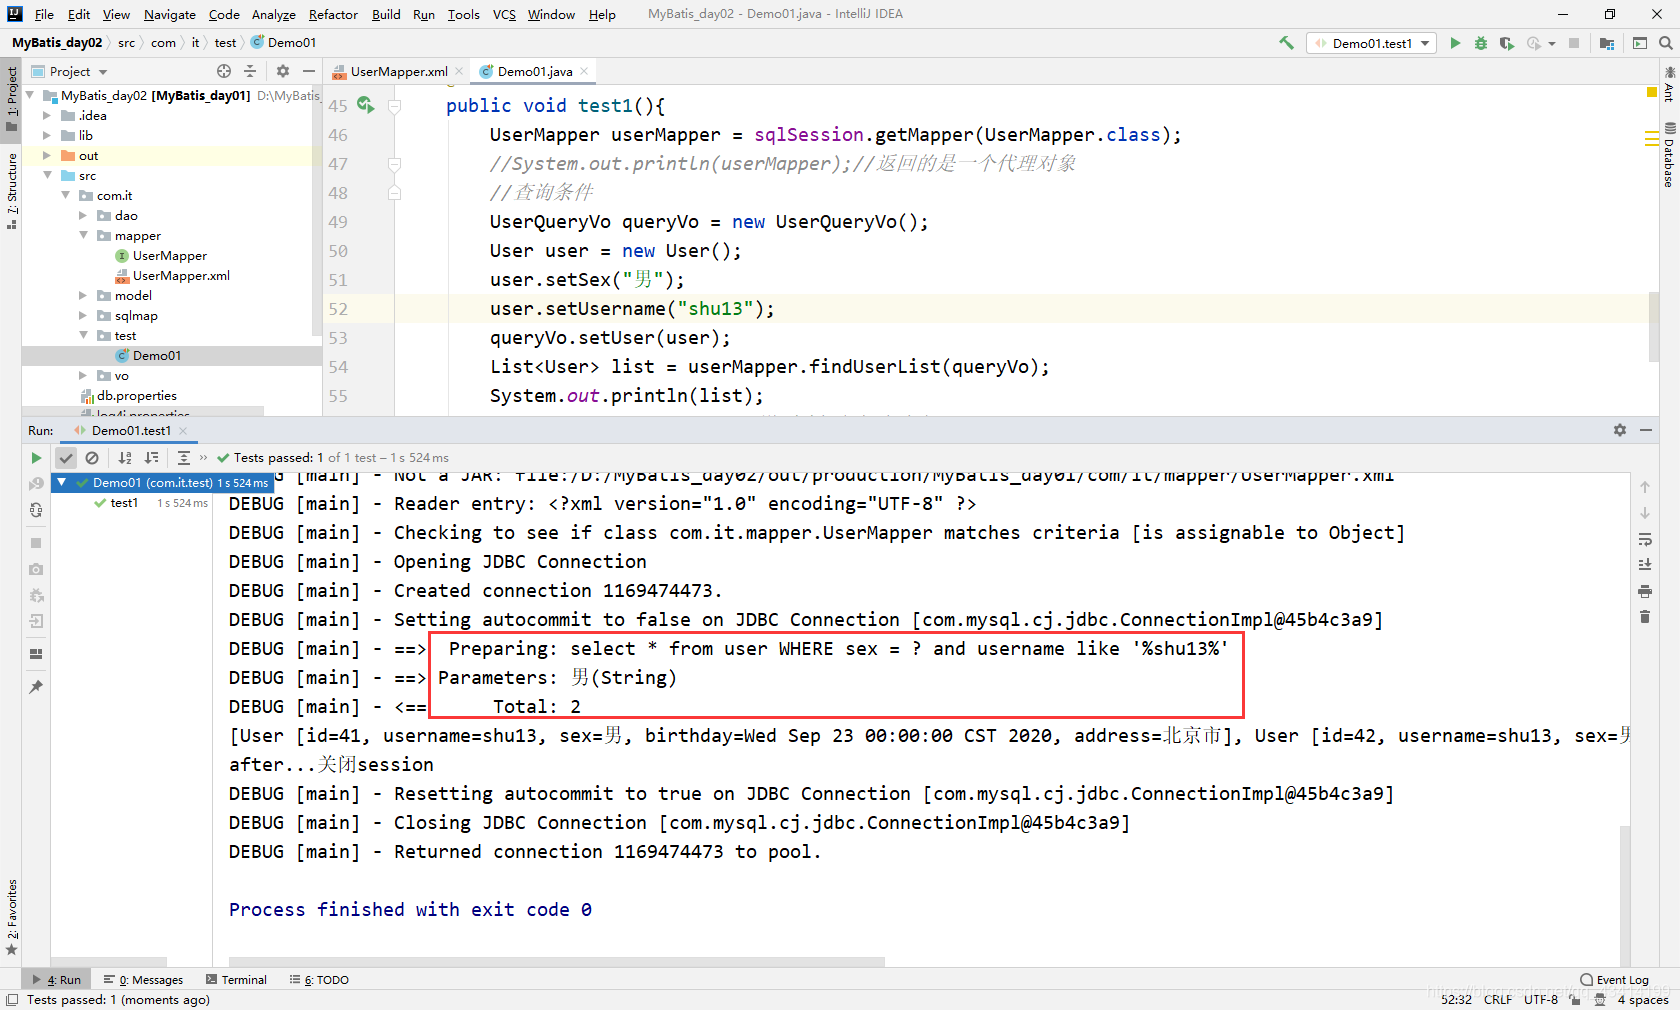
Task: Toggle tool window bars icon in status corner
Action: [x=12, y=1000]
